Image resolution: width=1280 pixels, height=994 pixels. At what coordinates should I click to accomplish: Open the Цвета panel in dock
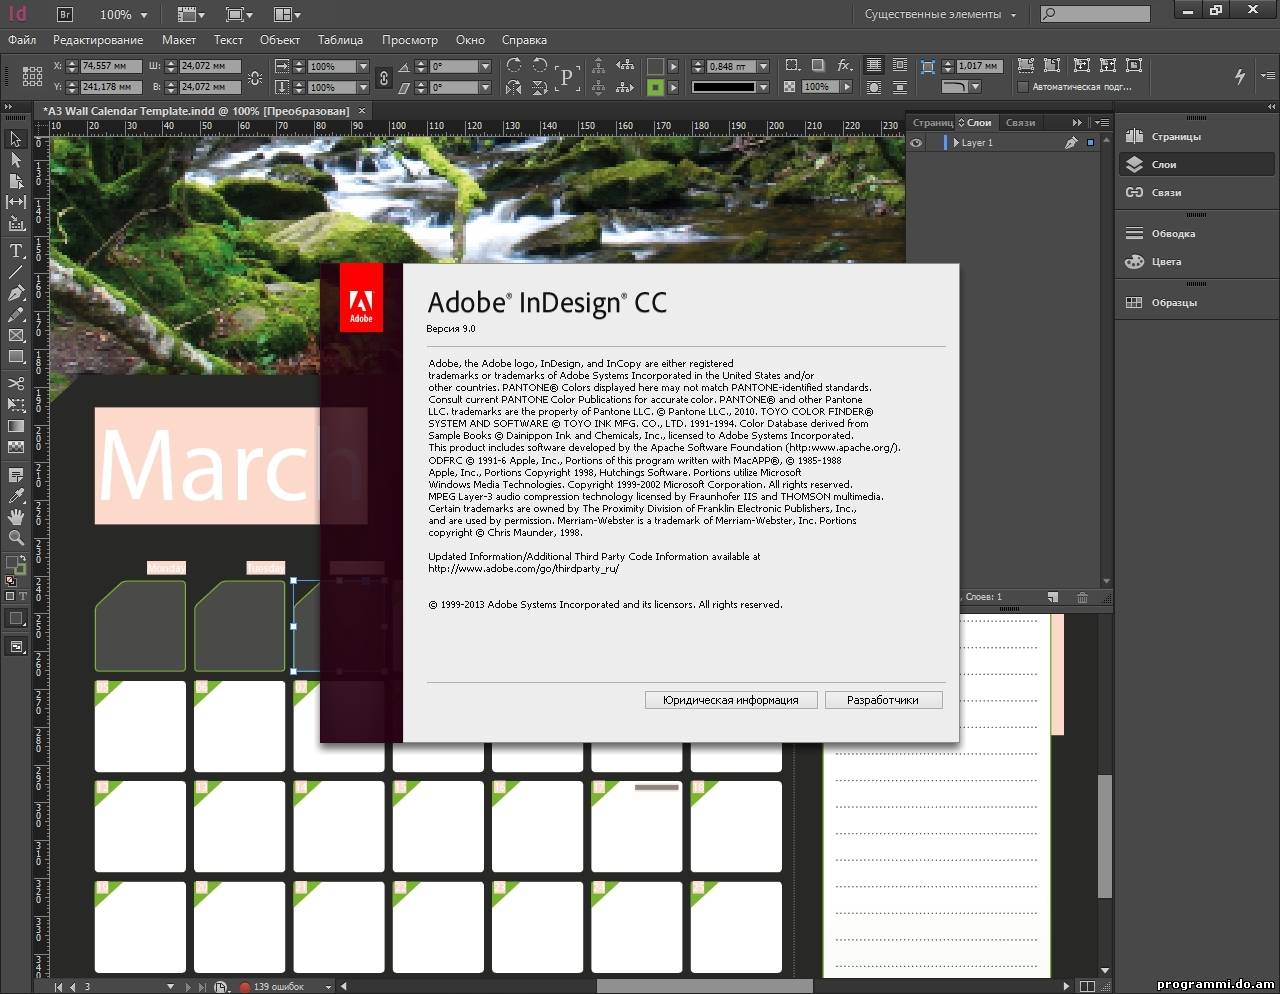click(1196, 262)
